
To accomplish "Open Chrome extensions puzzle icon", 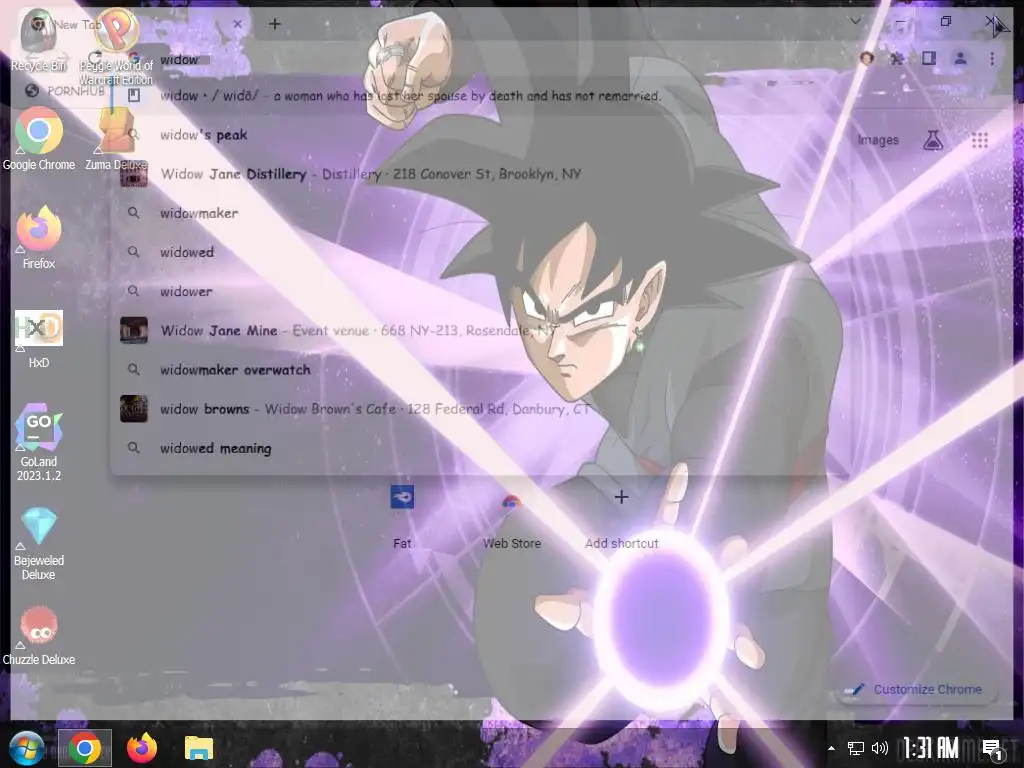I will [x=897, y=58].
